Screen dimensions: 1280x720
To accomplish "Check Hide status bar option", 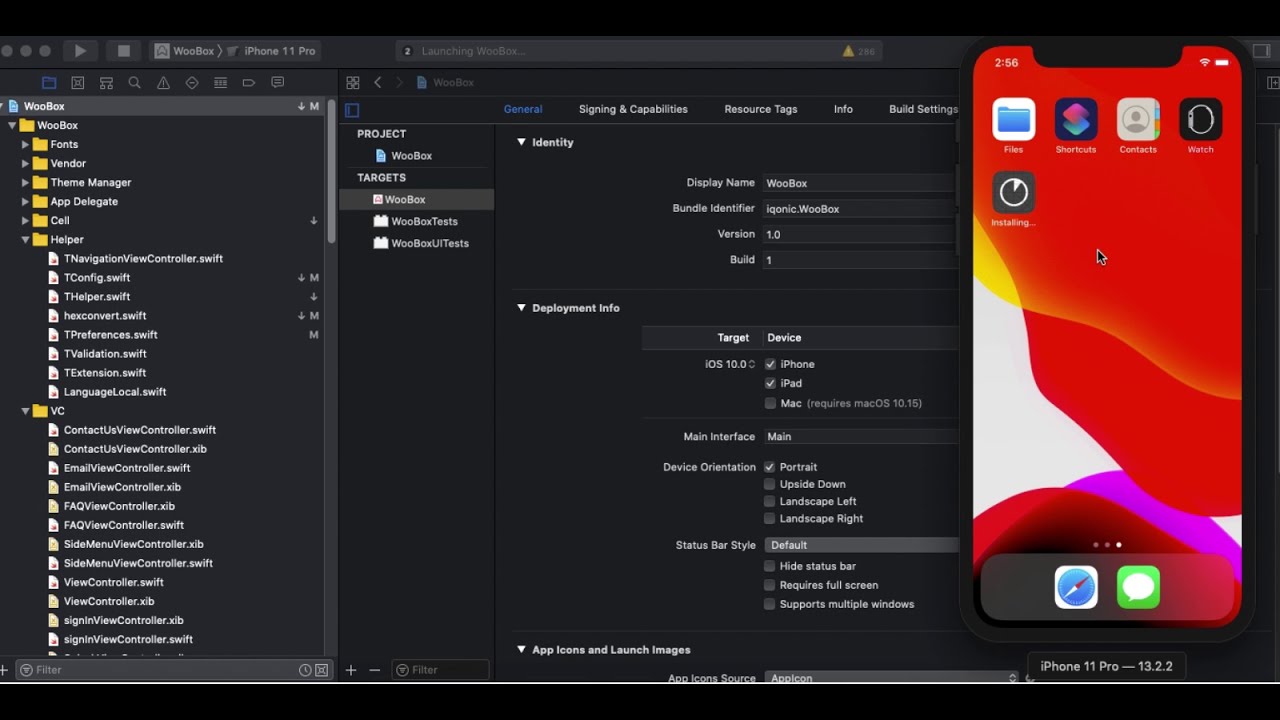I will [x=769, y=566].
